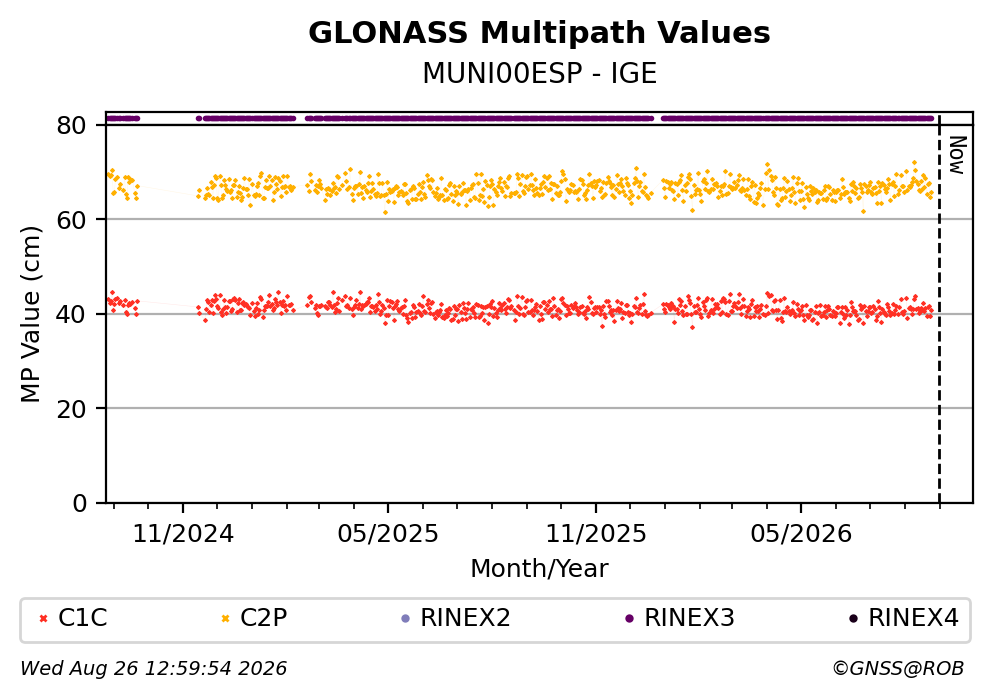
Task: Click the 20 y-axis tick label
Action: pos(71,409)
